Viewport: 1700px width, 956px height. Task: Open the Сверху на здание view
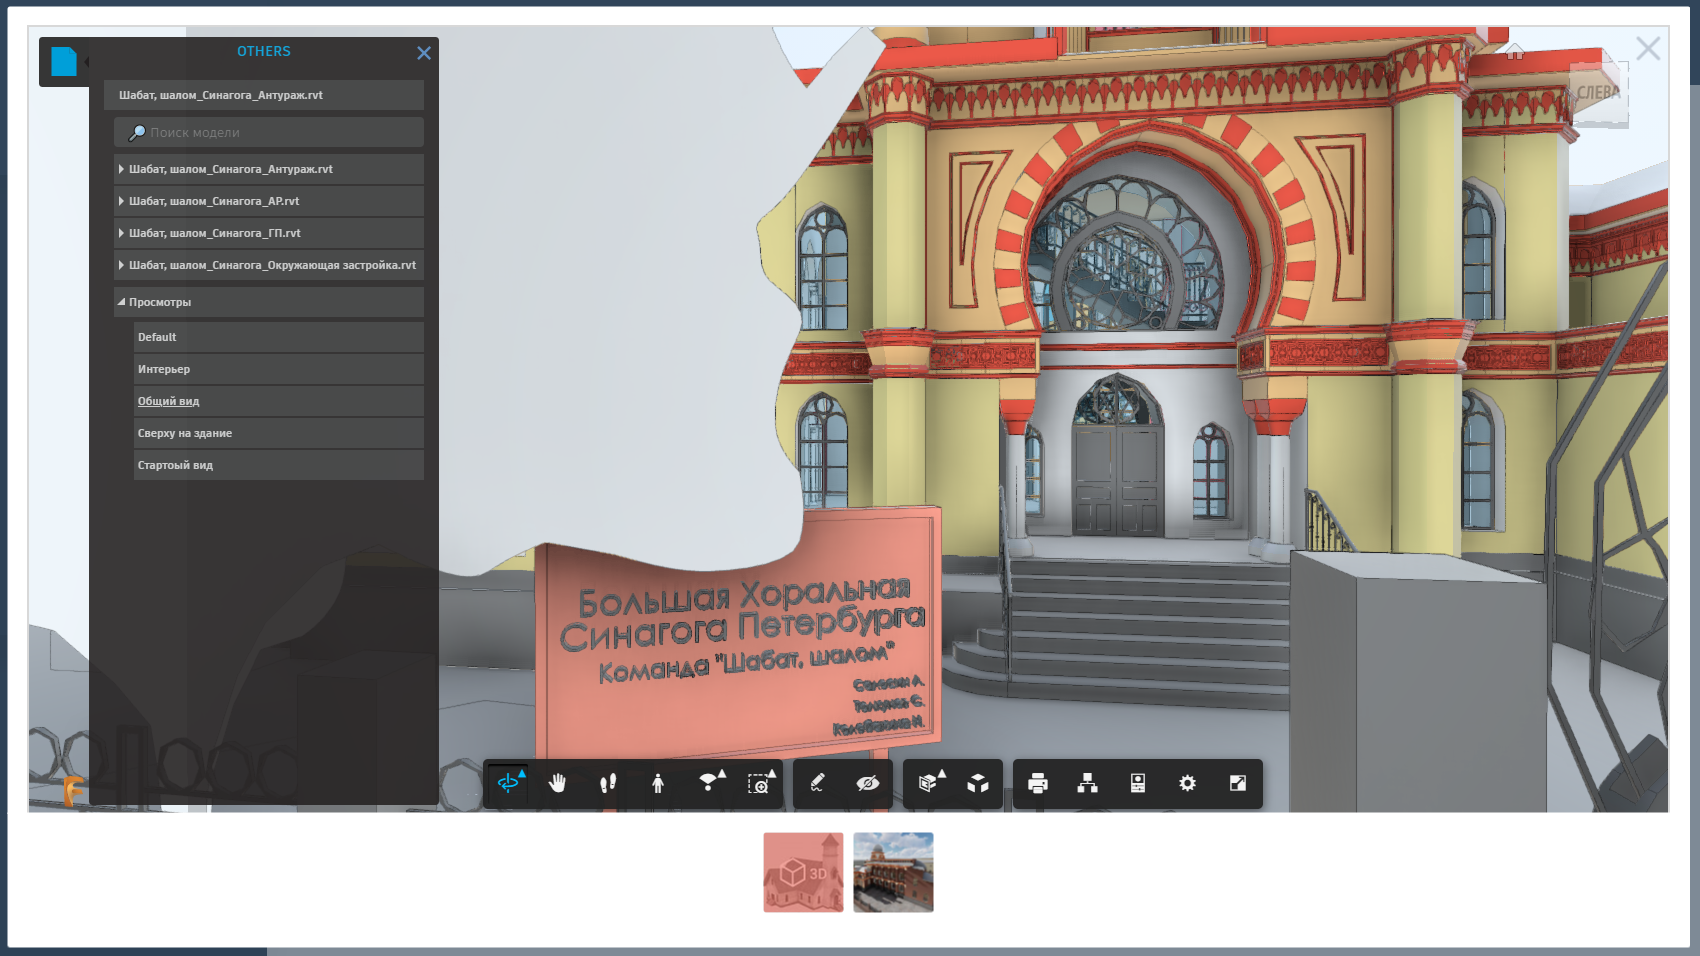(x=185, y=433)
